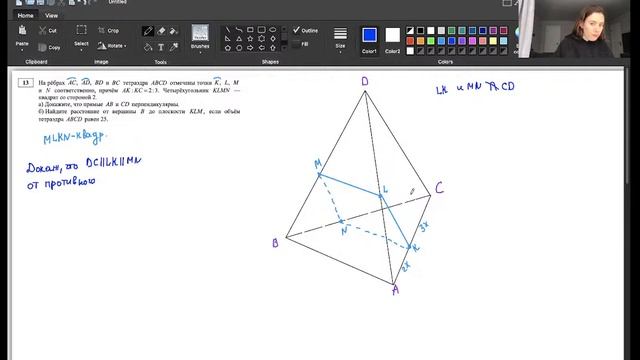Activate the Color1 foreground slot
Image resolution: width=640 pixels, height=360 pixels.
click(369, 39)
